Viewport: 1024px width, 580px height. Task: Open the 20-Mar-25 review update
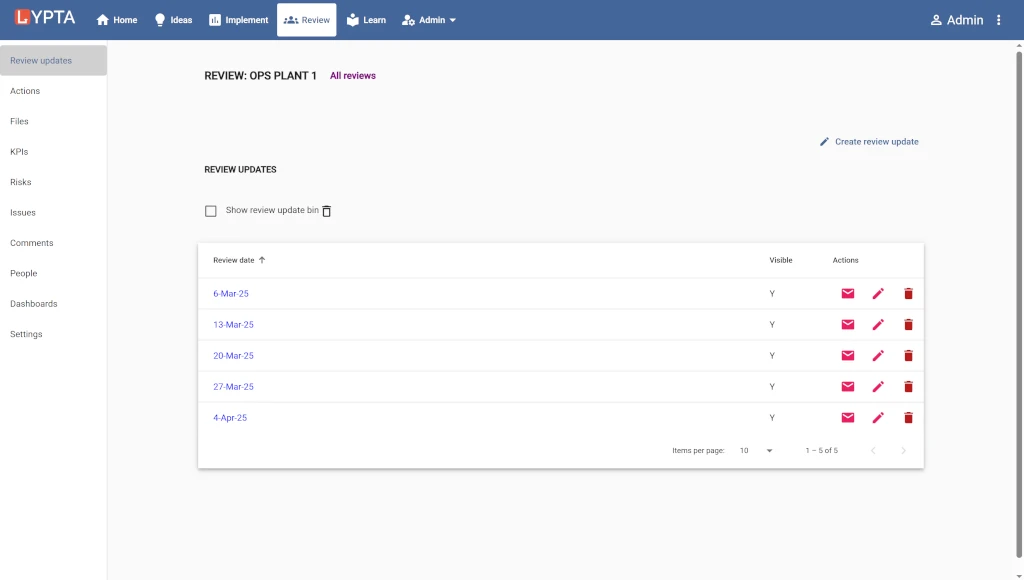[x=233, y=356]
